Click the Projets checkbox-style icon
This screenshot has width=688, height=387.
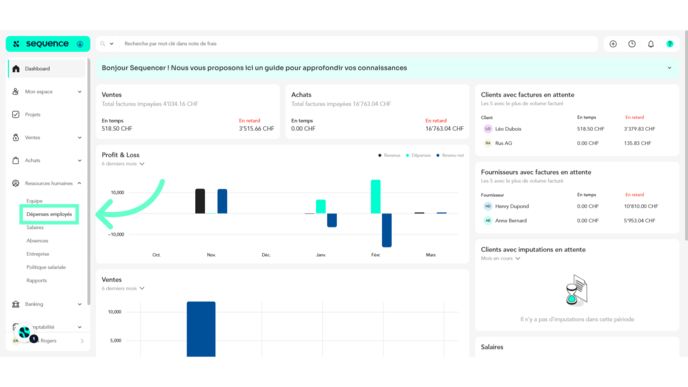click(x=16, y=115)
